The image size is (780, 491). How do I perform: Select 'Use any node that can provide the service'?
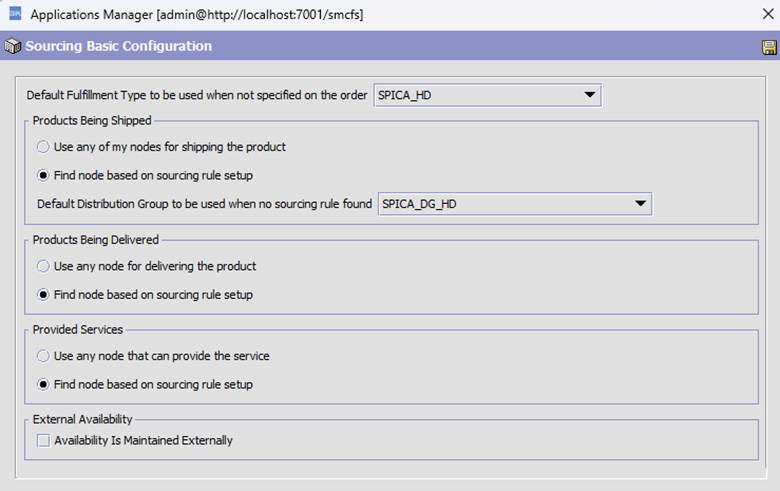[x=43, y=356]
